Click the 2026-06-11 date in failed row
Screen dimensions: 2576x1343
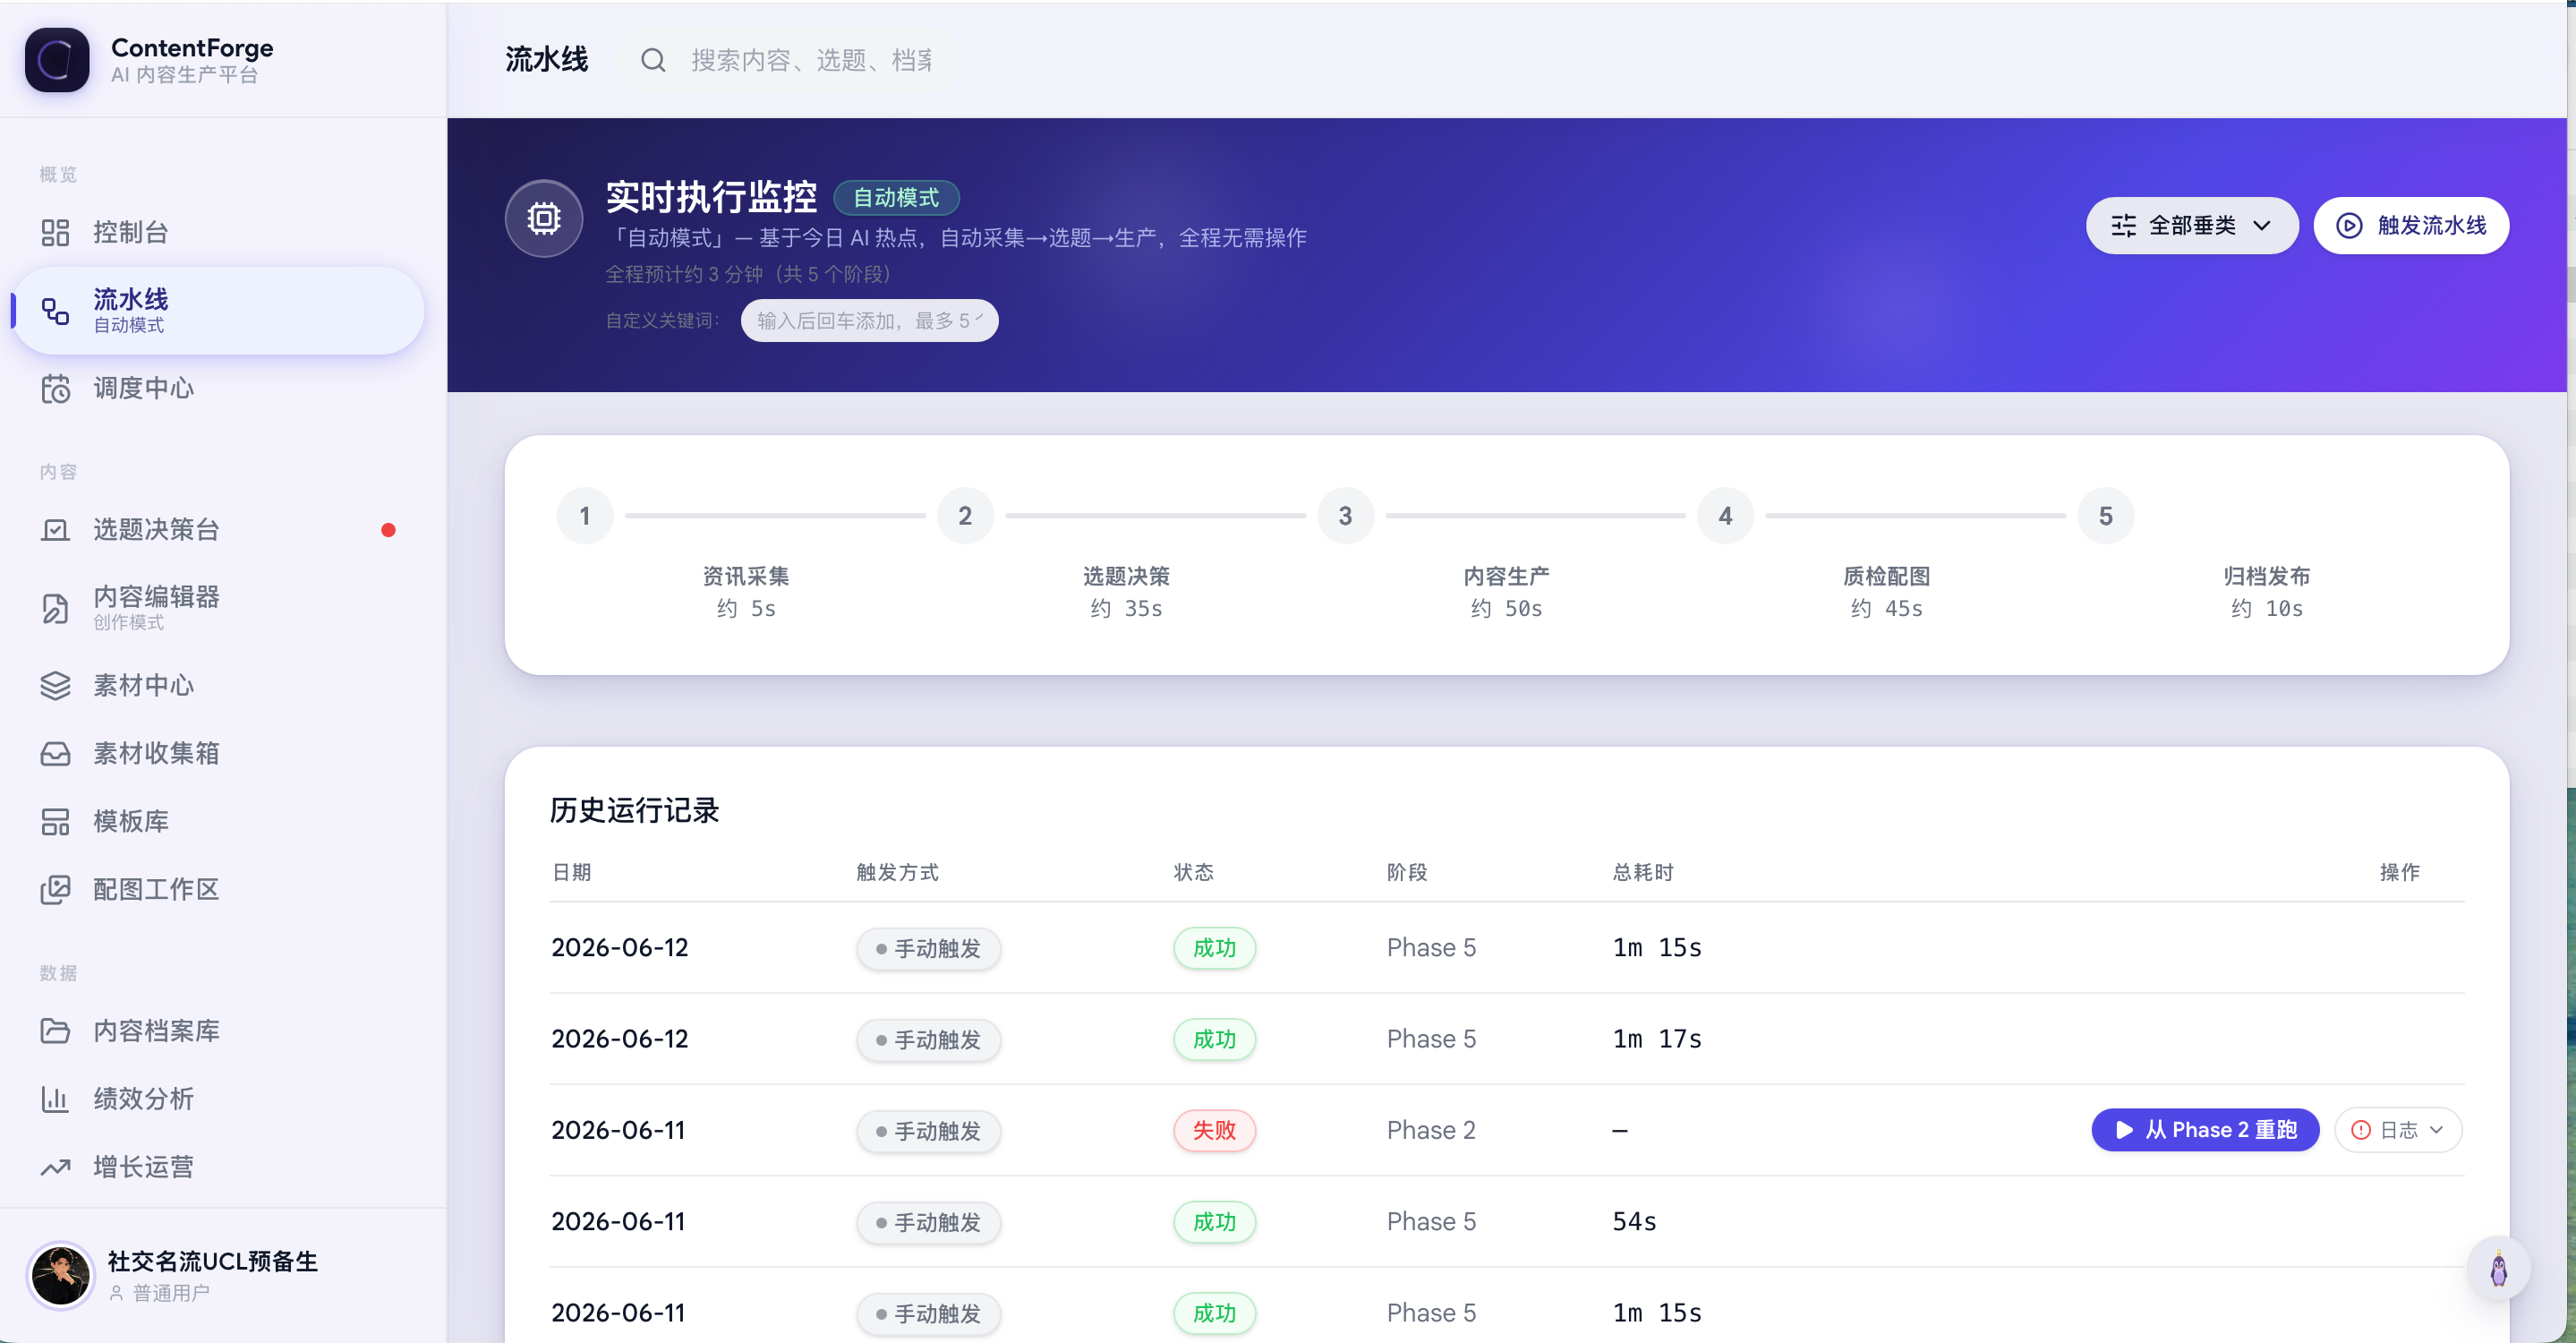pos(618,1130)
